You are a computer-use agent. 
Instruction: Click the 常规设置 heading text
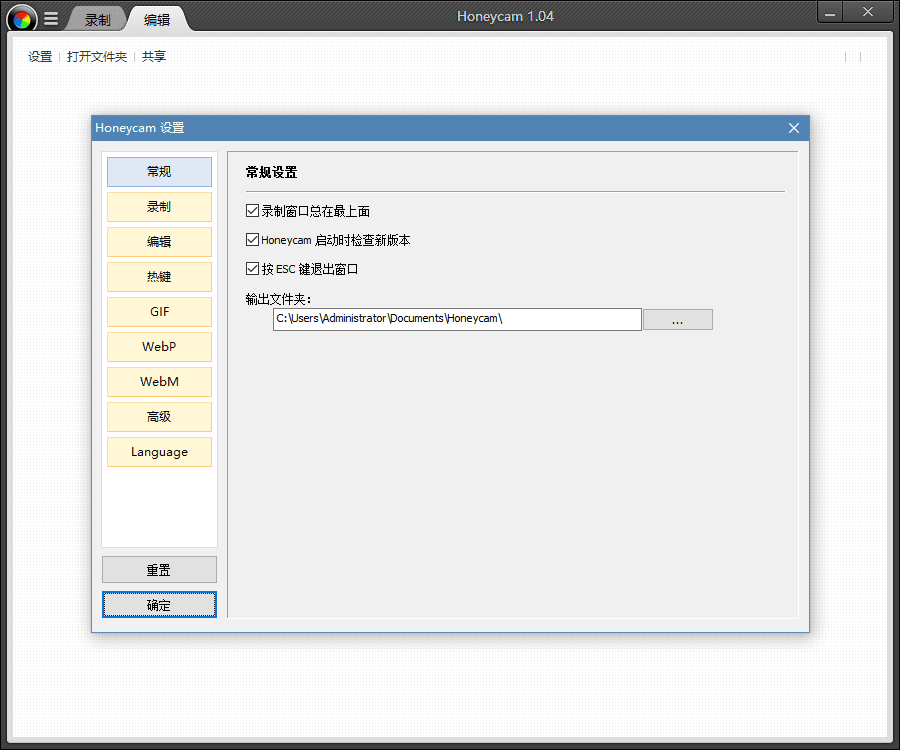click(271, 172)
